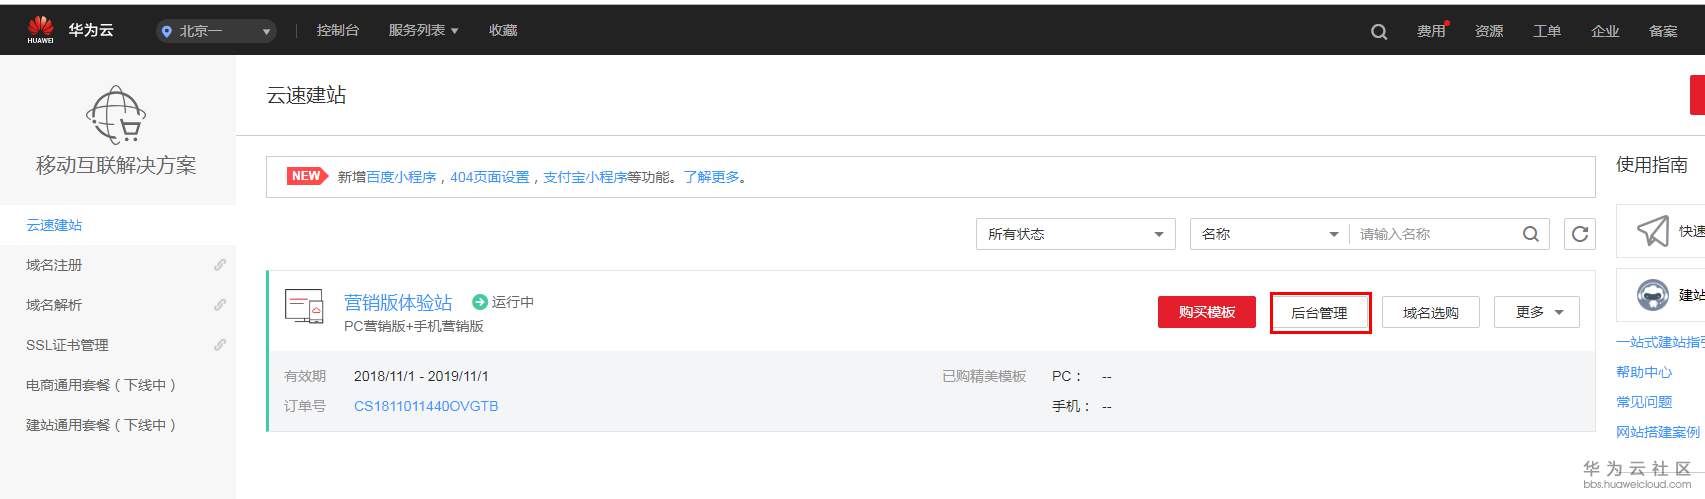Click the 云速建站 page title
Image resolution: width=1705 pixels, height=499 pixels.
pyautogui.click(x=306, y=95)
